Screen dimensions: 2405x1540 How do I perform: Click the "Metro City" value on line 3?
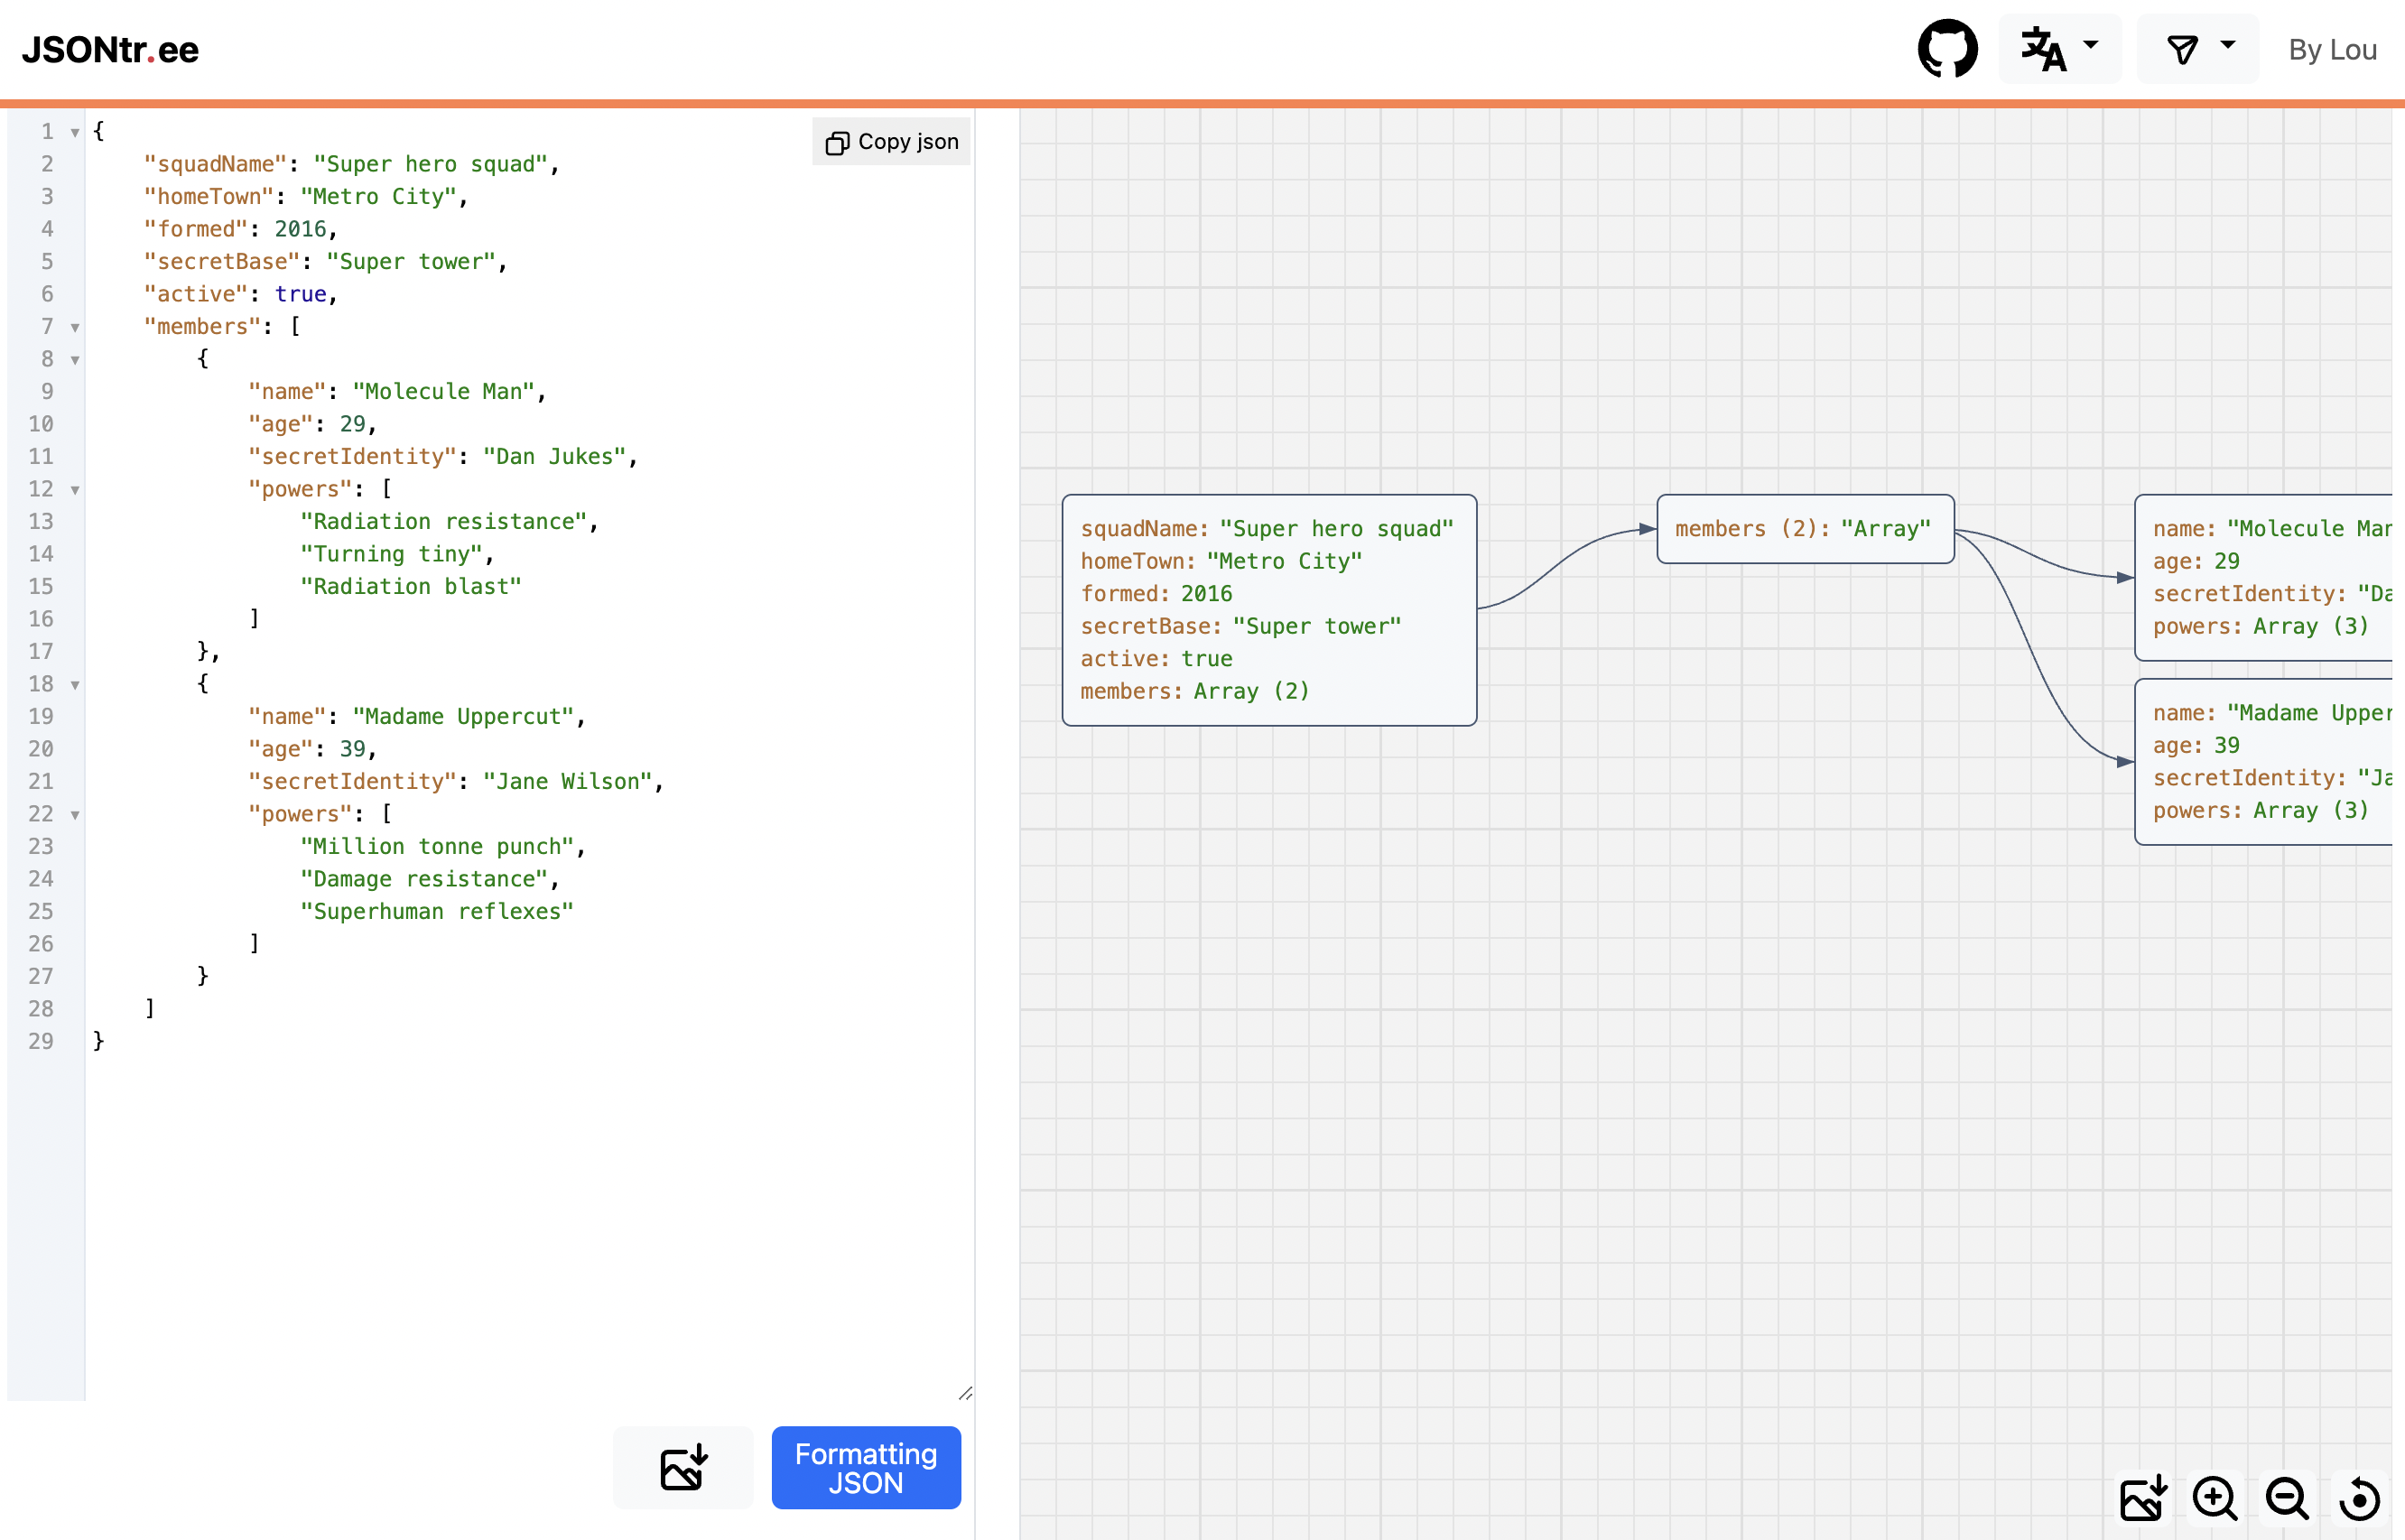378,197
